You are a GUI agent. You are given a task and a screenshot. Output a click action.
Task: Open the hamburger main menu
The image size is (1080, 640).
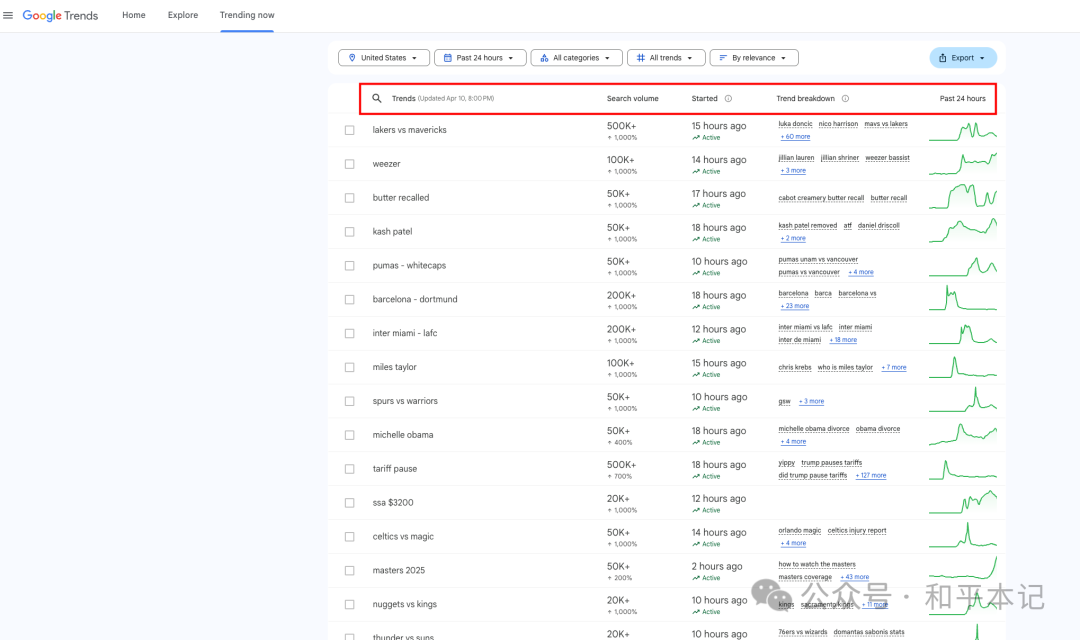point(8,15)
